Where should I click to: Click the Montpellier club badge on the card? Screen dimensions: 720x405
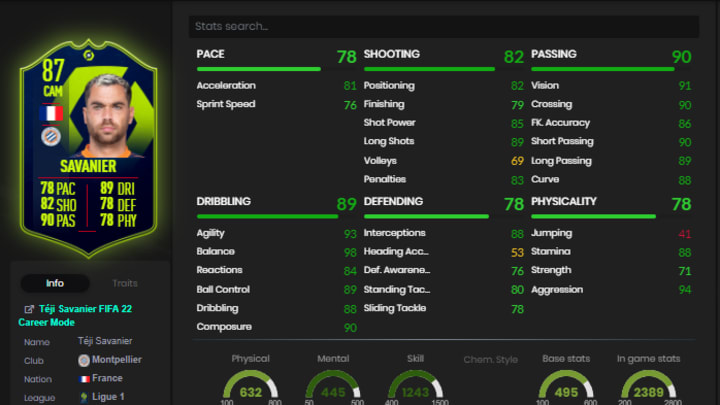pyautogui.click(x=51, y=136)
